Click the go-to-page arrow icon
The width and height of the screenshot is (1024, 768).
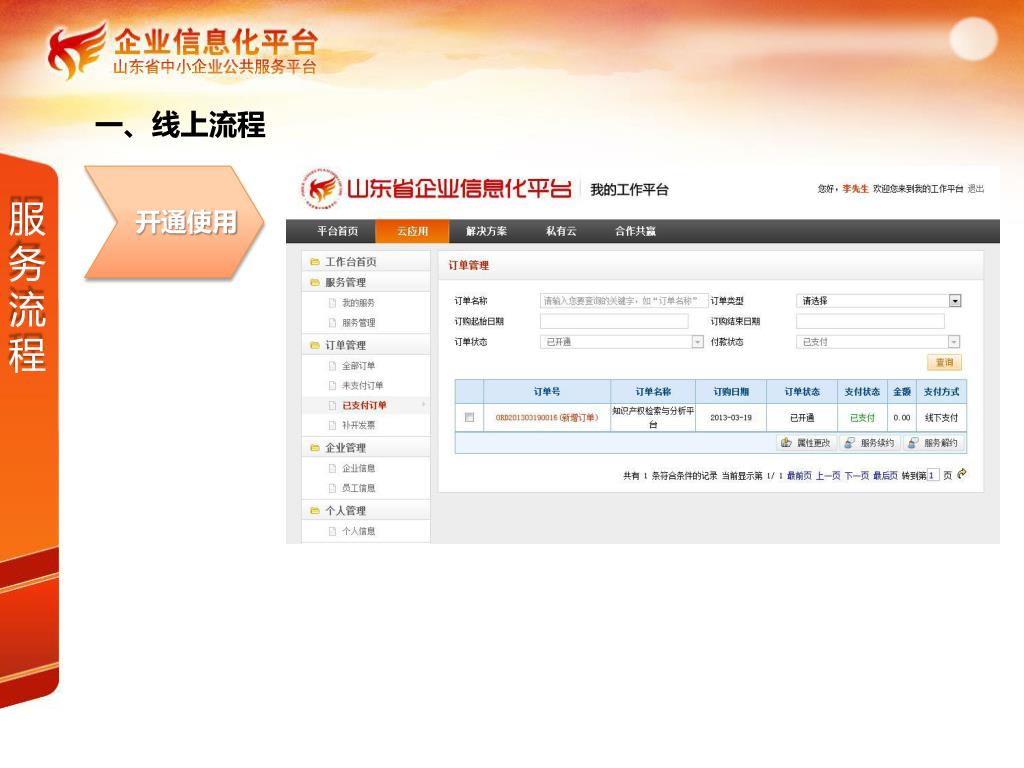point(961,474)
